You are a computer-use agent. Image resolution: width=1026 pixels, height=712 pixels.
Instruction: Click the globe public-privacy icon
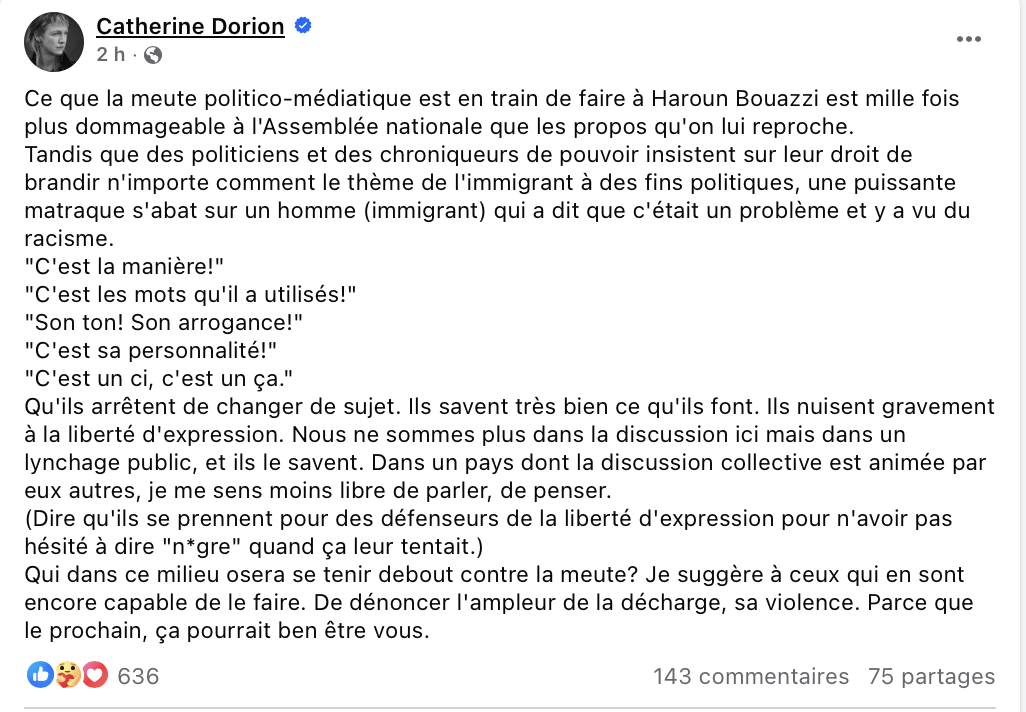(x=152, y=55)
